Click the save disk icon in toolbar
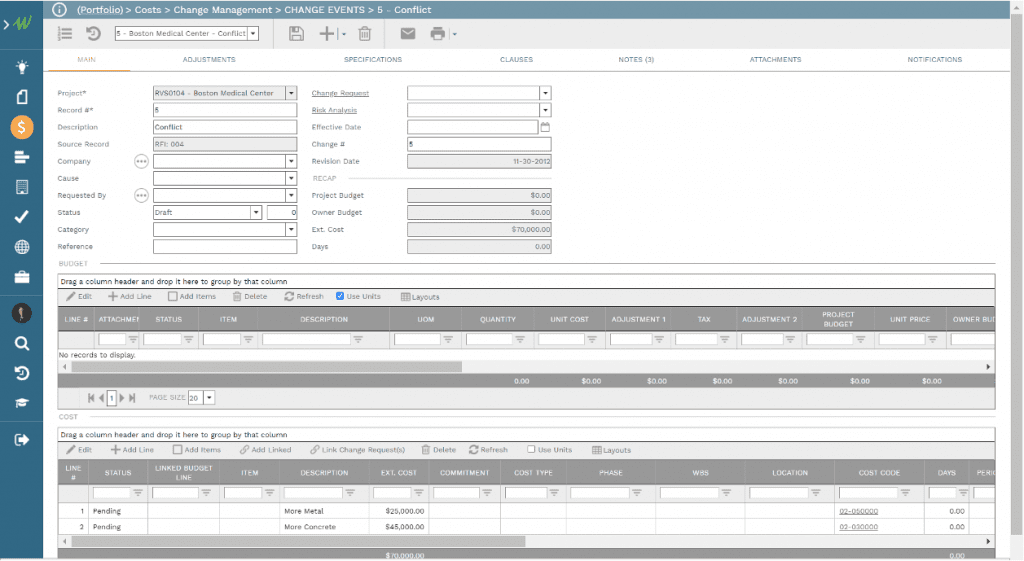 pos(296,33)
